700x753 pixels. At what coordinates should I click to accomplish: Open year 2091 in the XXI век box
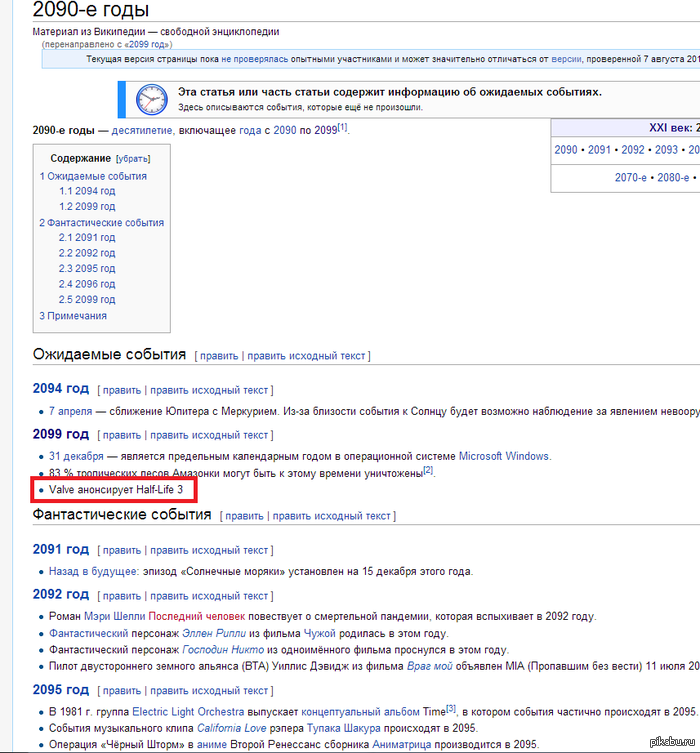click(599, 150)
